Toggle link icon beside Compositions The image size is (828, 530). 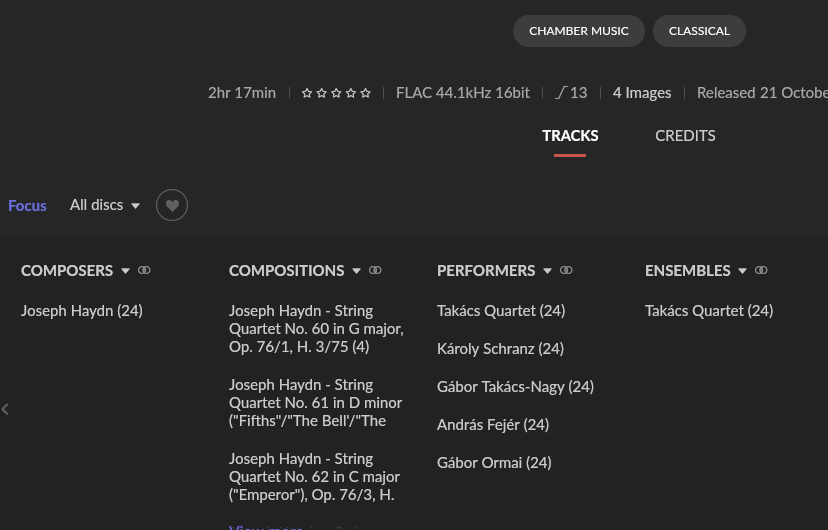pyautogui.click(x=375, y=270)
